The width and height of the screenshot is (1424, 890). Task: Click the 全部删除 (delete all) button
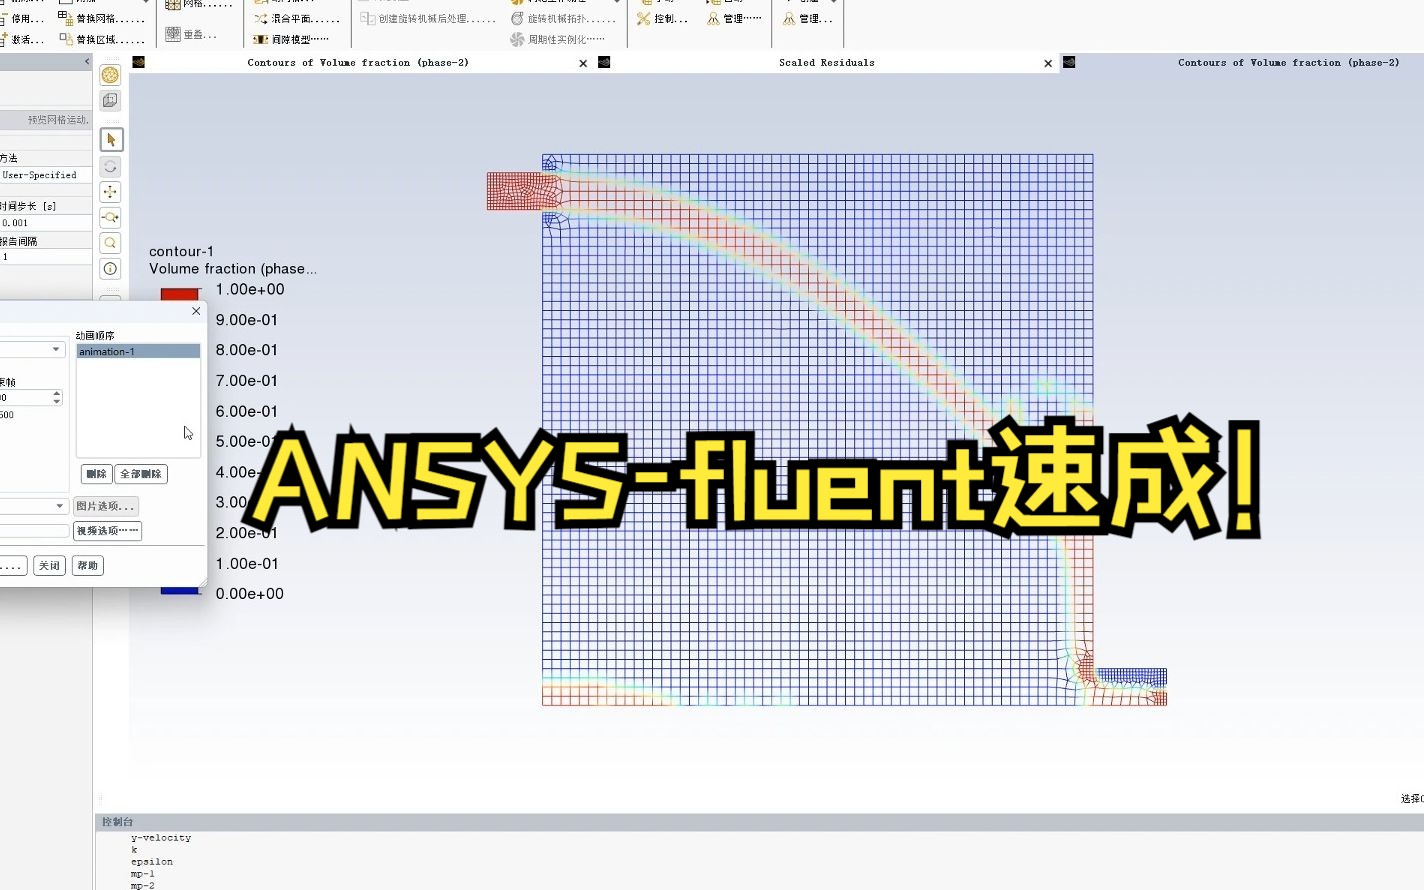(141, 474)
